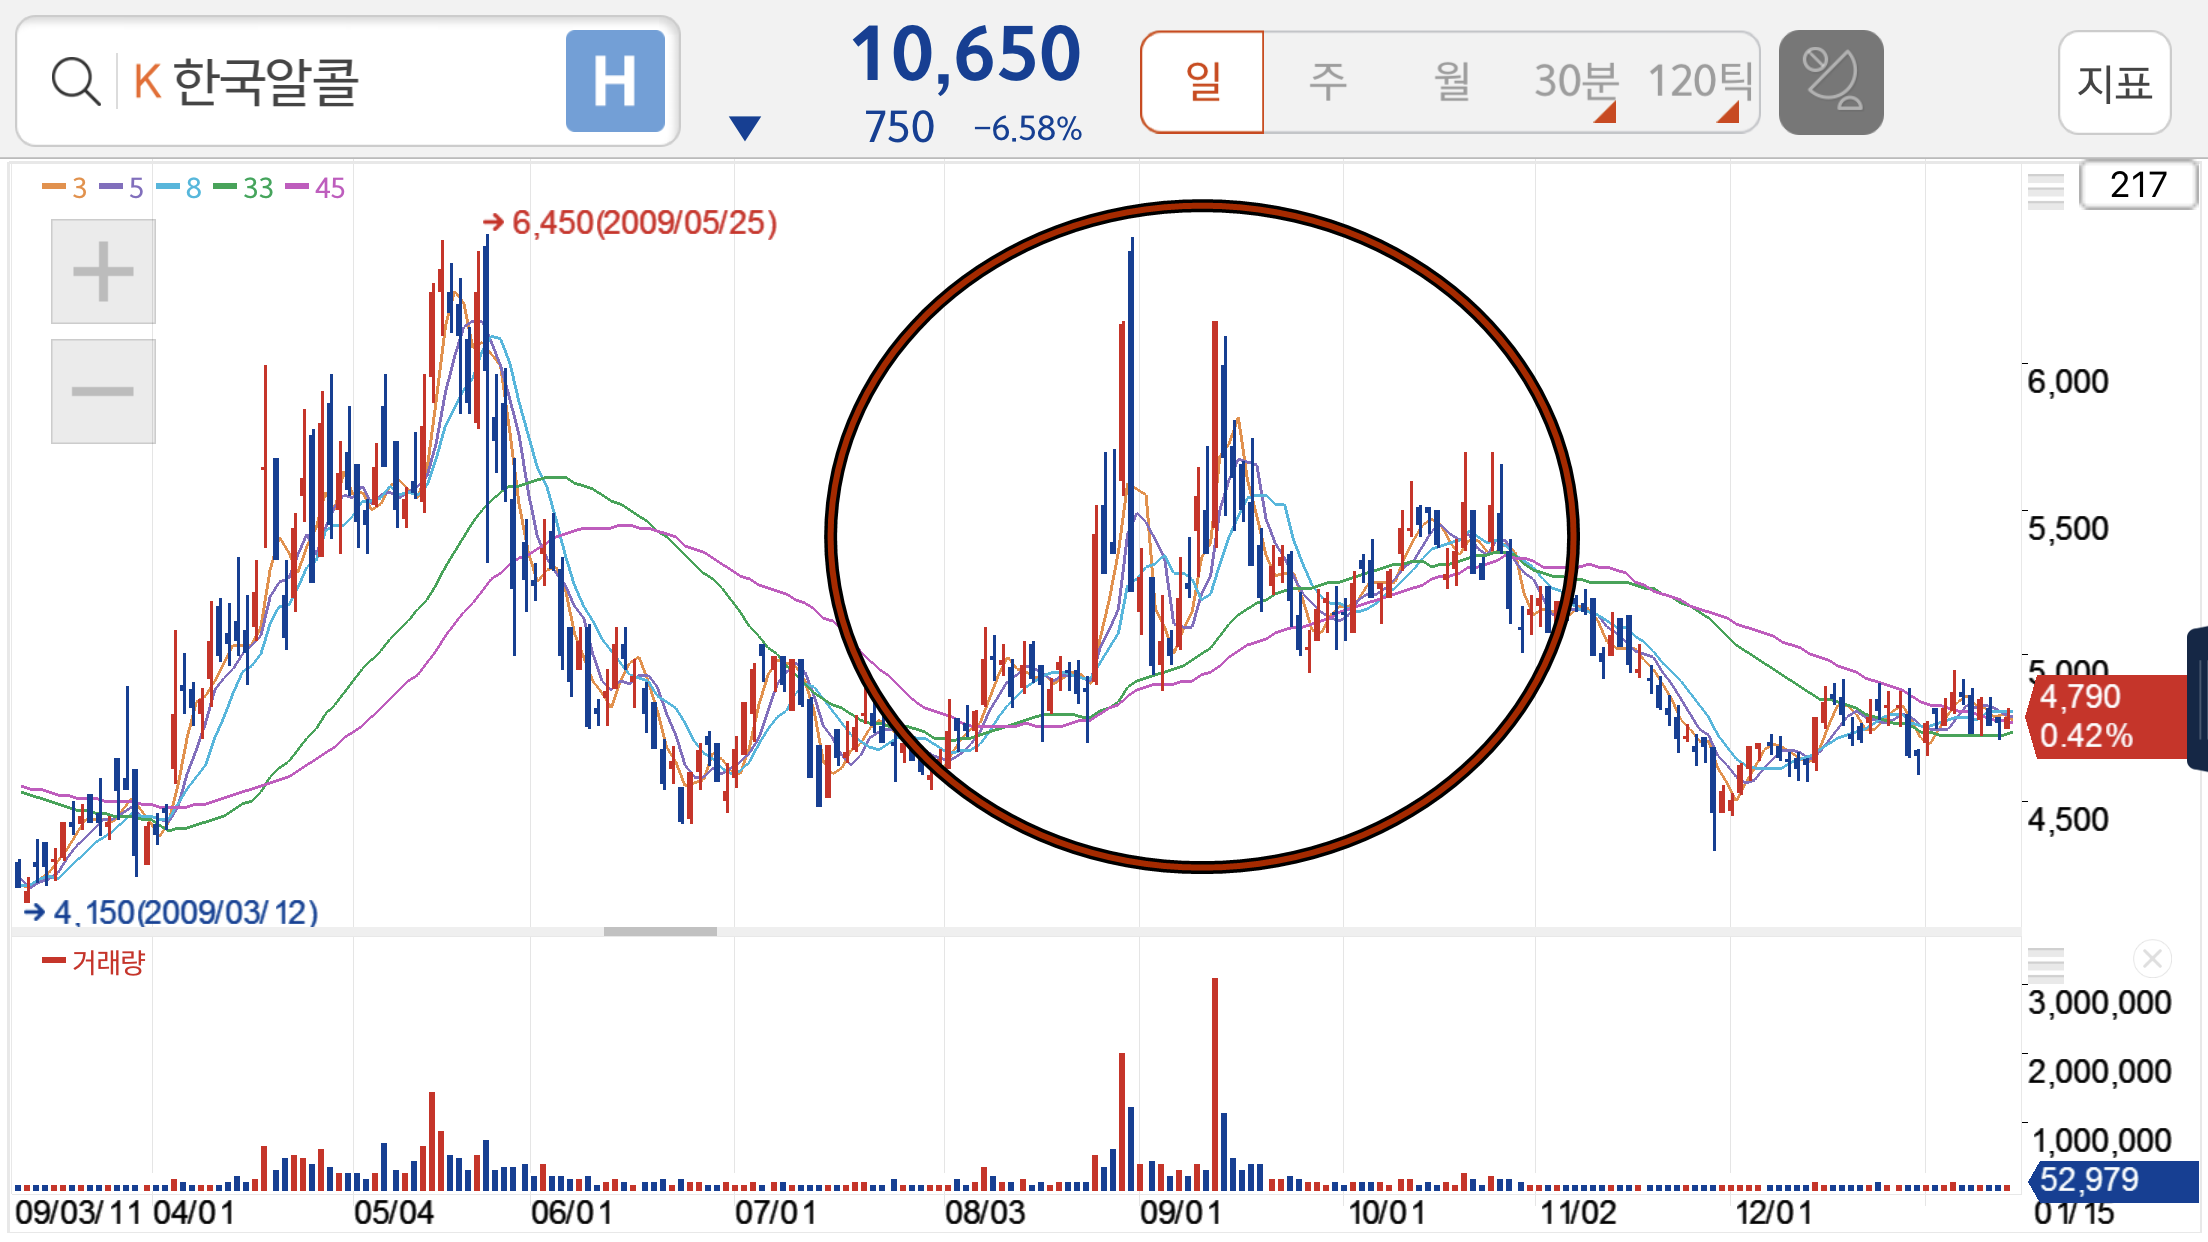Image resolution: width=2208 pixels, height=1242 pixels.
Task: Toggle the 45-day moving average legend
Action: [316, 188]
